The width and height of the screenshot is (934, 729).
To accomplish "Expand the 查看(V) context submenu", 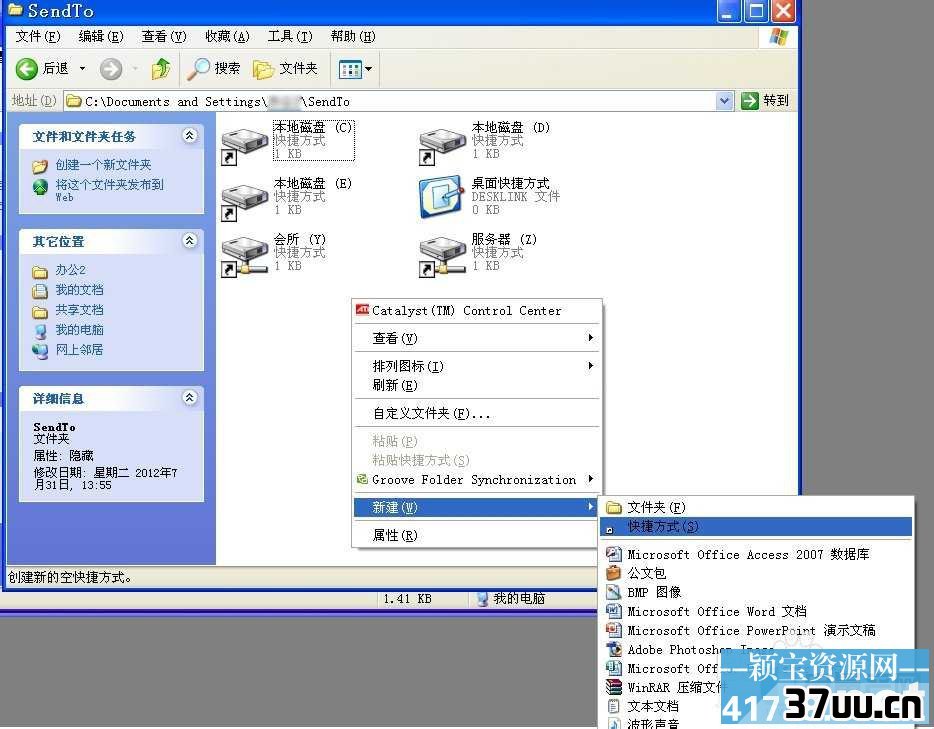I will tap(590, 338).
